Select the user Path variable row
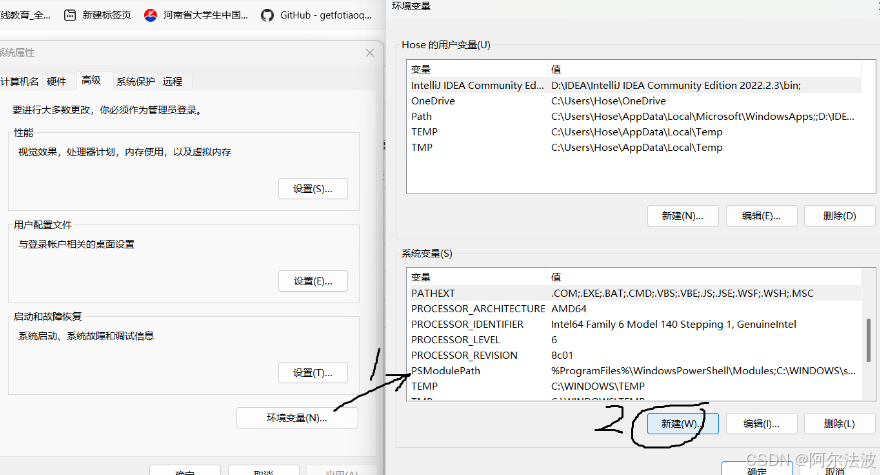The image size is (880, 475). tap(634, 116)
